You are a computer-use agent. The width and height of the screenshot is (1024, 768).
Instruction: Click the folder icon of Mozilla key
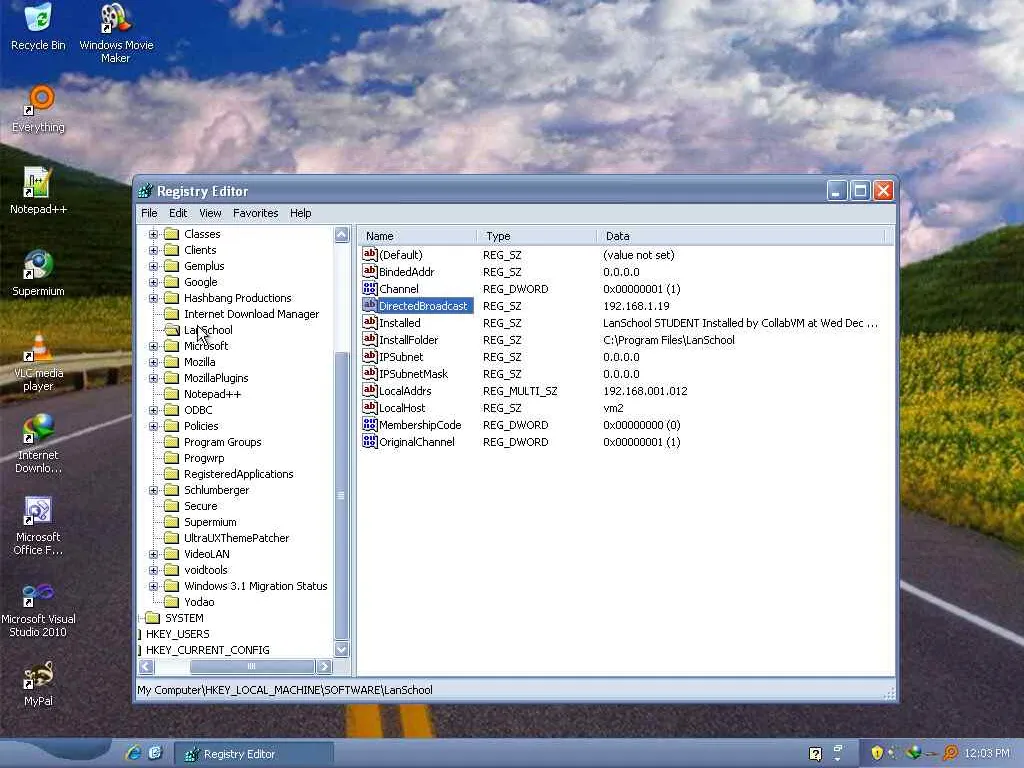pyautogui.click(x=172, y=362)
